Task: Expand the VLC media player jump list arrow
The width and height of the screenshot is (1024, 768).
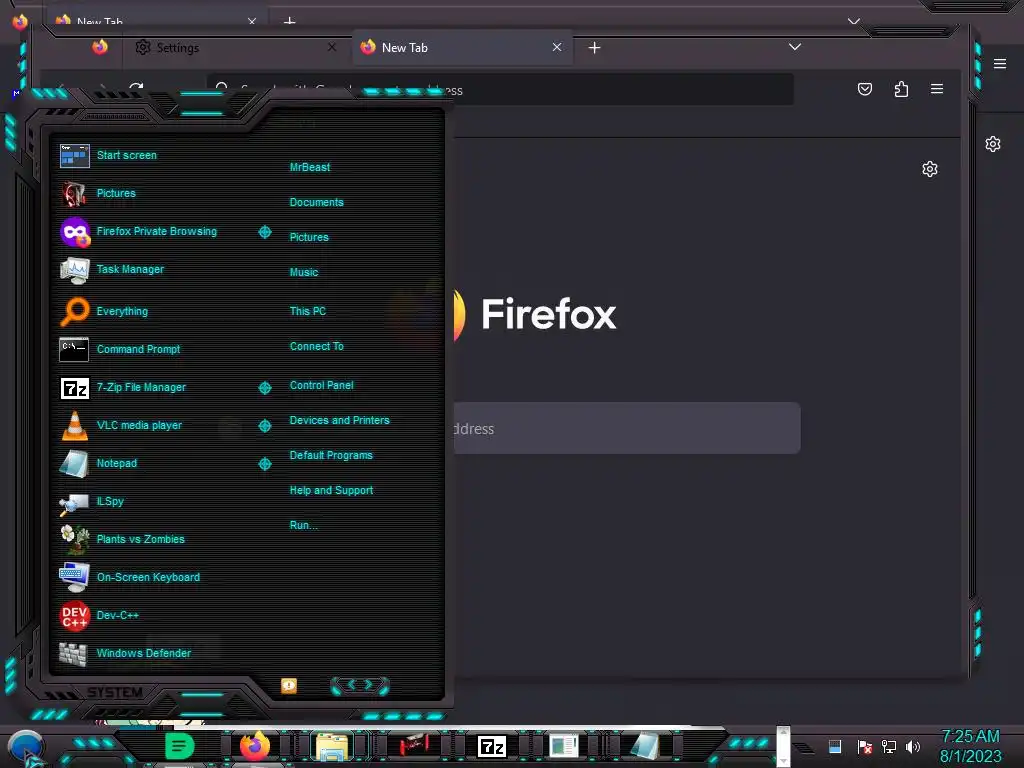Action: (264, 426)
